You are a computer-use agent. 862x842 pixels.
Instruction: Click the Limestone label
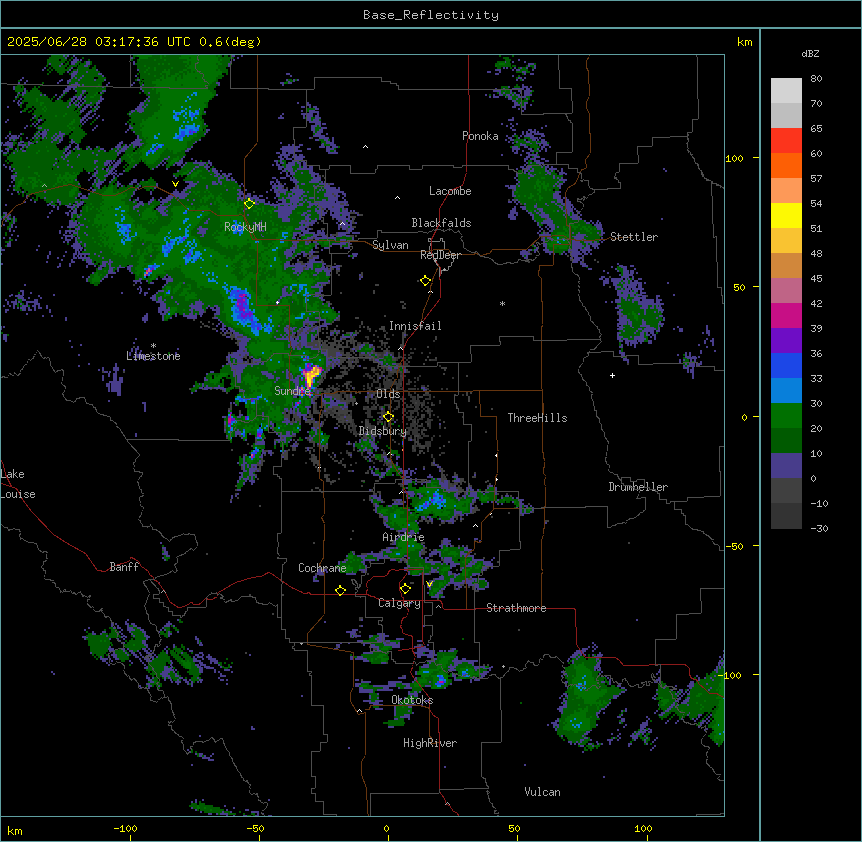point(153,356)
